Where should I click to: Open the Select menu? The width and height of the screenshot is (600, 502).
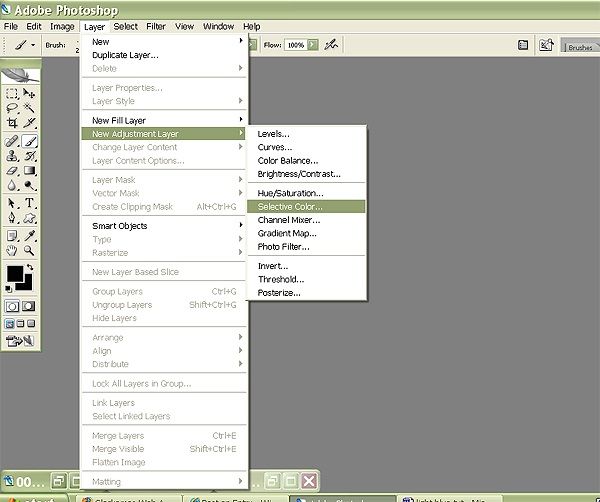tap(126, 26)
